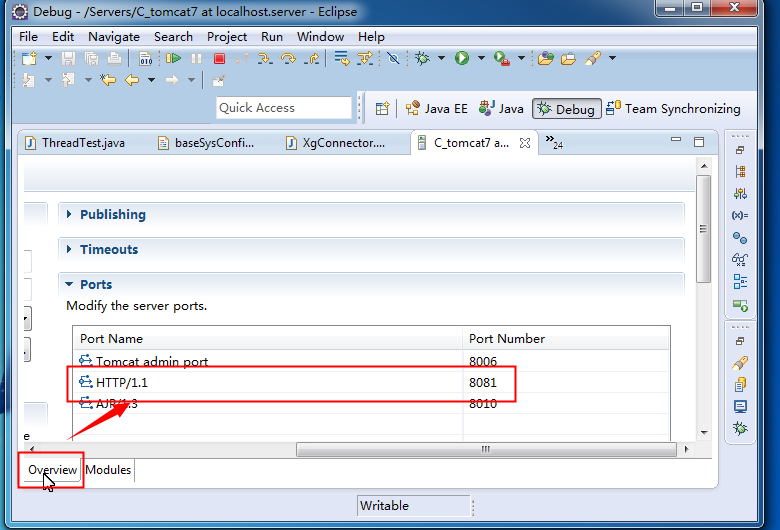Minimize the editor area
This screenshot has height=530, width=780.
[676, 140]
